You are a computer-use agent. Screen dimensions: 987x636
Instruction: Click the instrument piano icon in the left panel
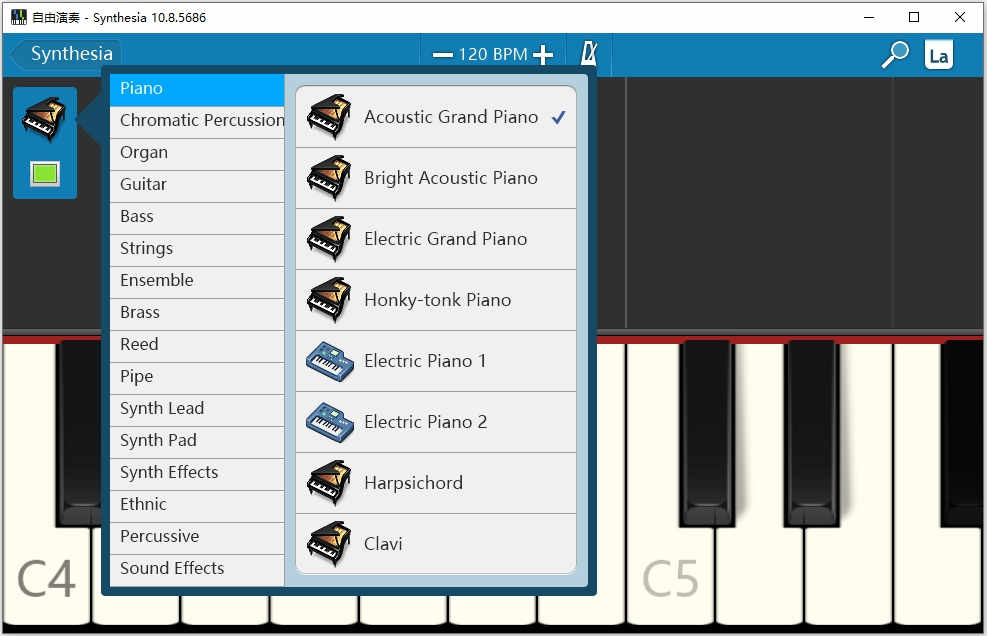pyautogui.click(x=44, y=118)
